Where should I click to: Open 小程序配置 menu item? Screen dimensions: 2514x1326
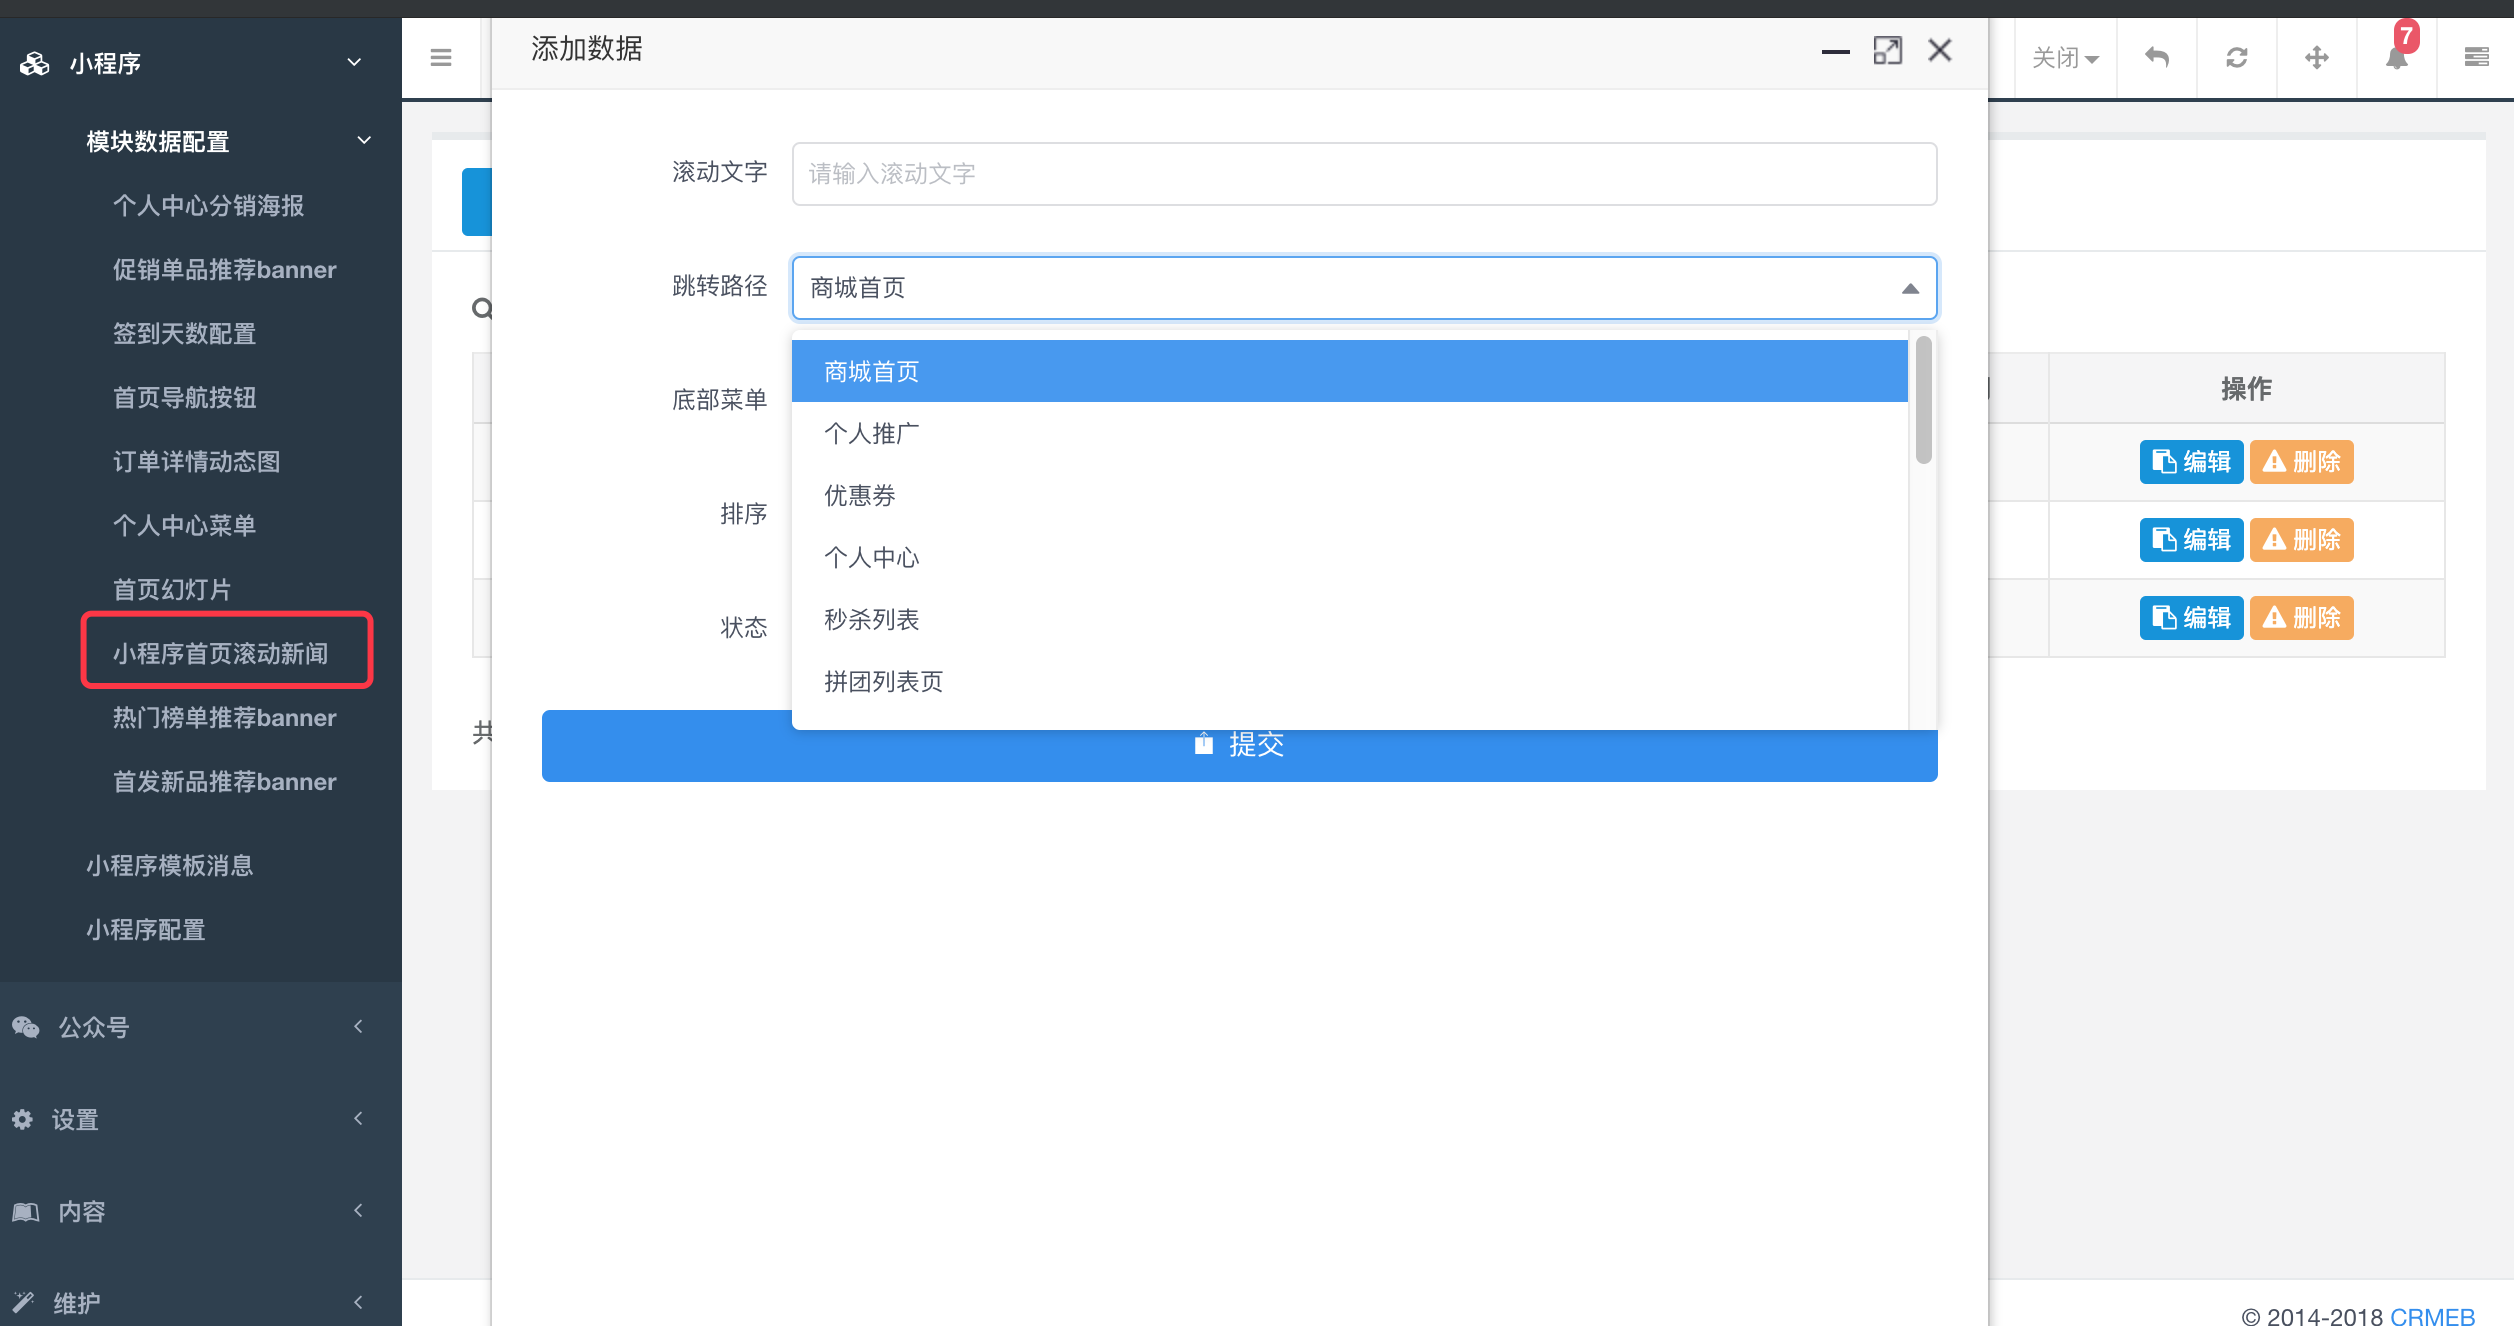[145, 929]
